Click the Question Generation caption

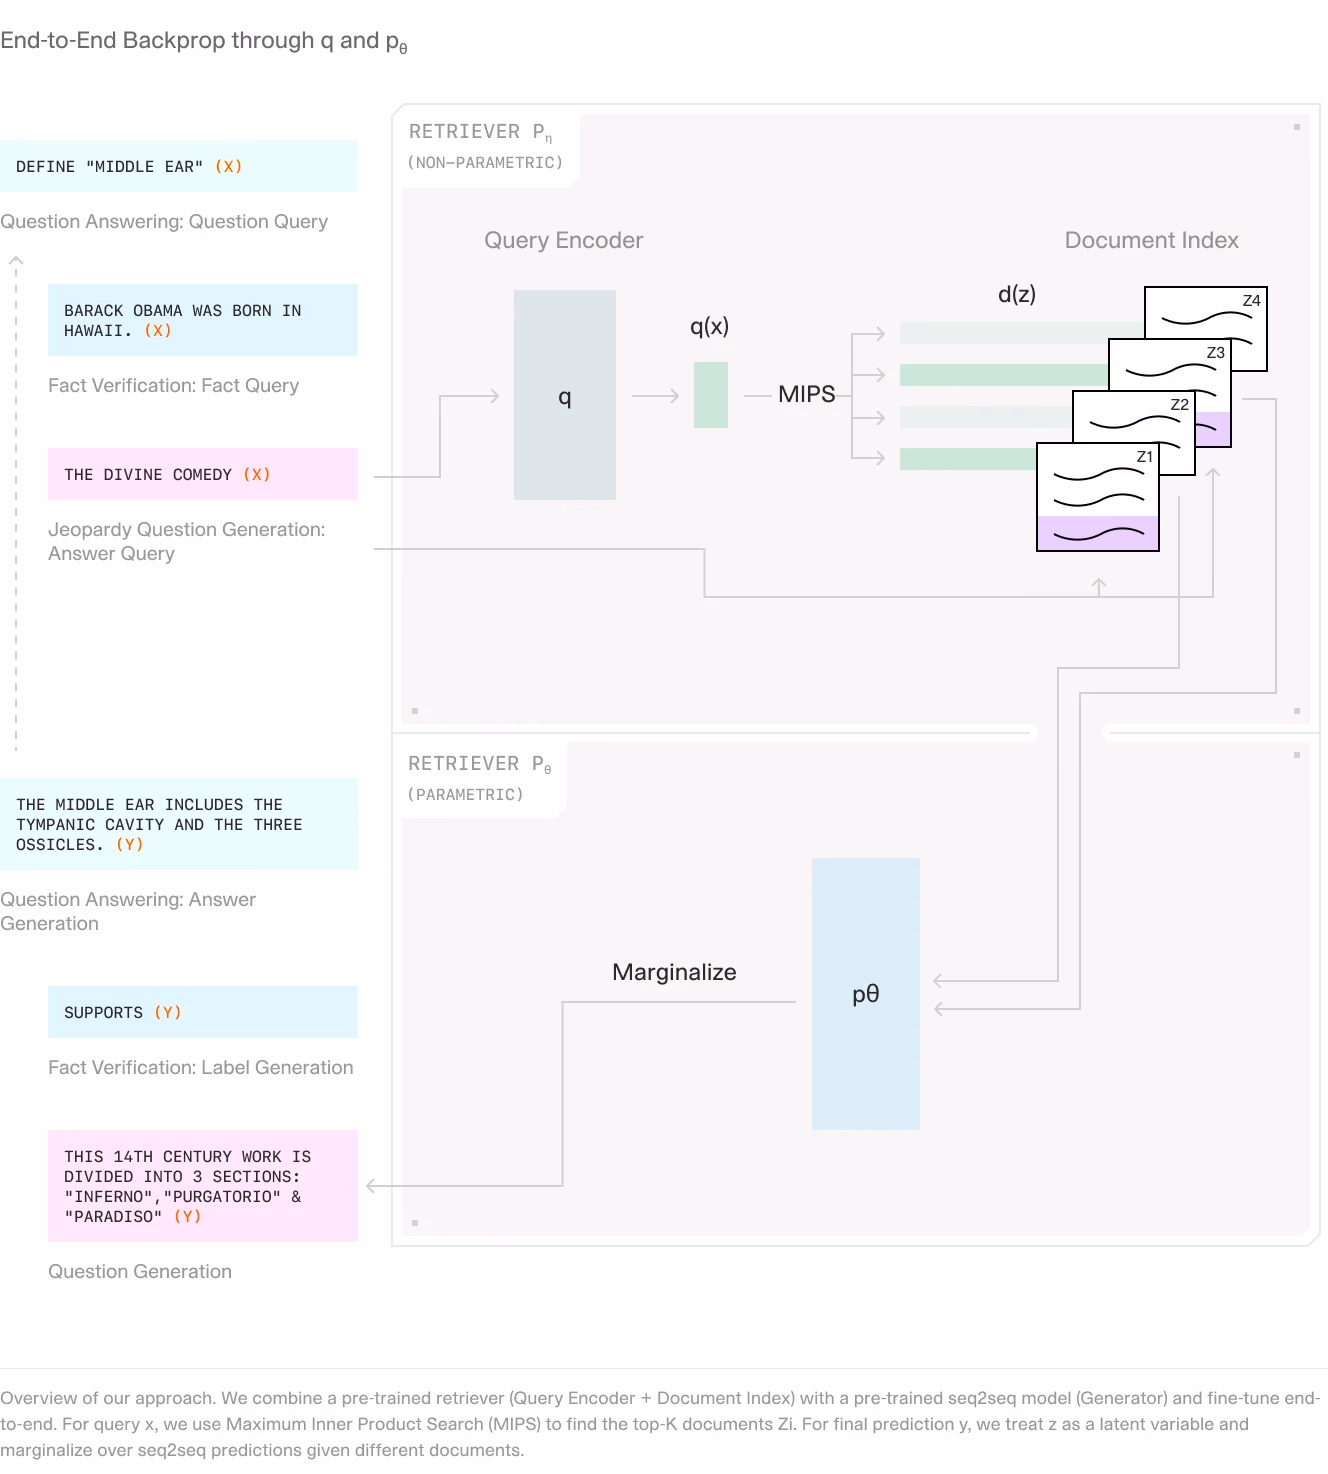(x=140, y=1271)
